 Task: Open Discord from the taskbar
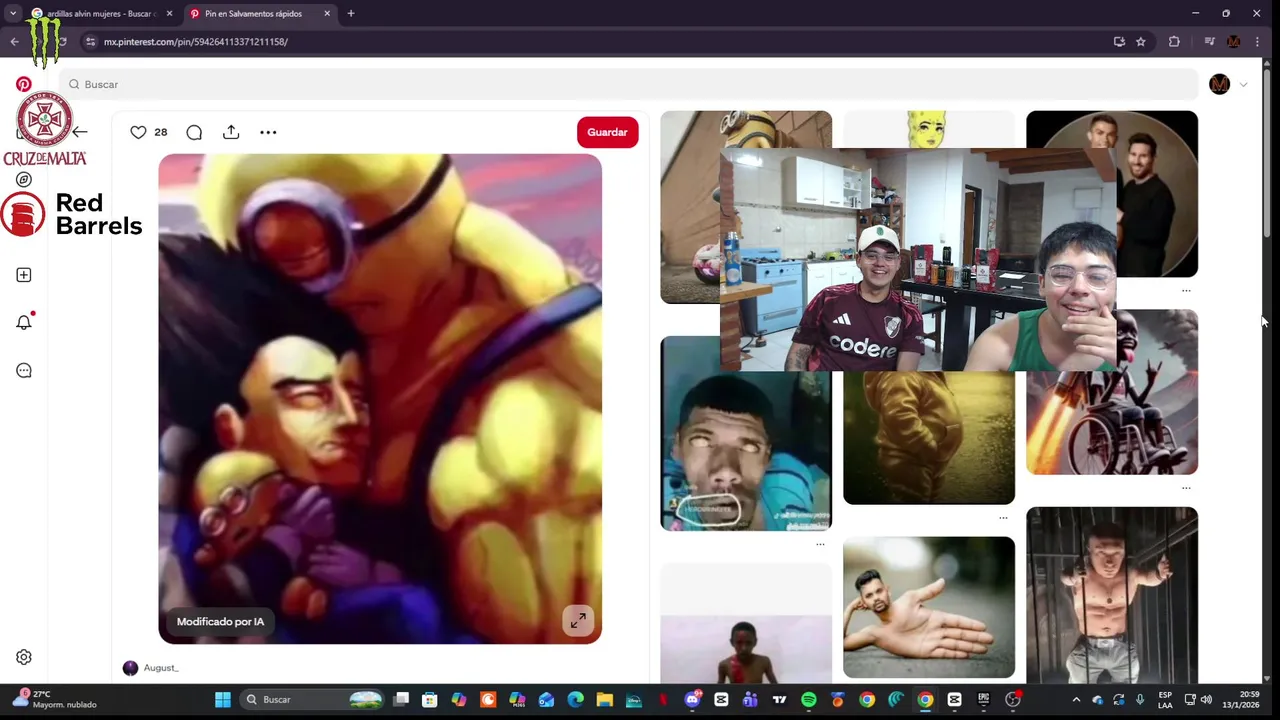click(692, 700)
